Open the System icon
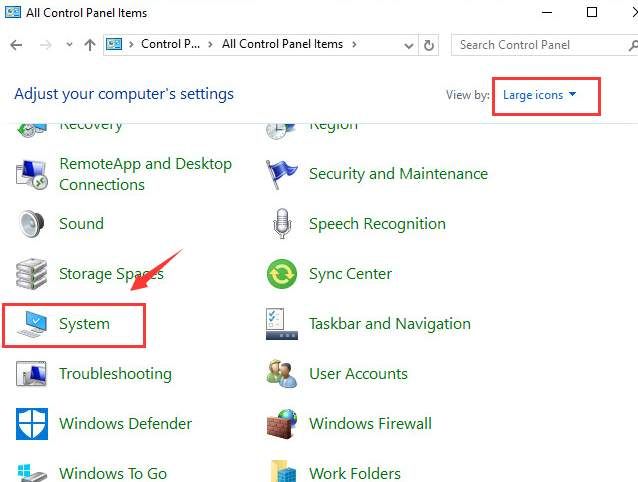 pos(32,324)
